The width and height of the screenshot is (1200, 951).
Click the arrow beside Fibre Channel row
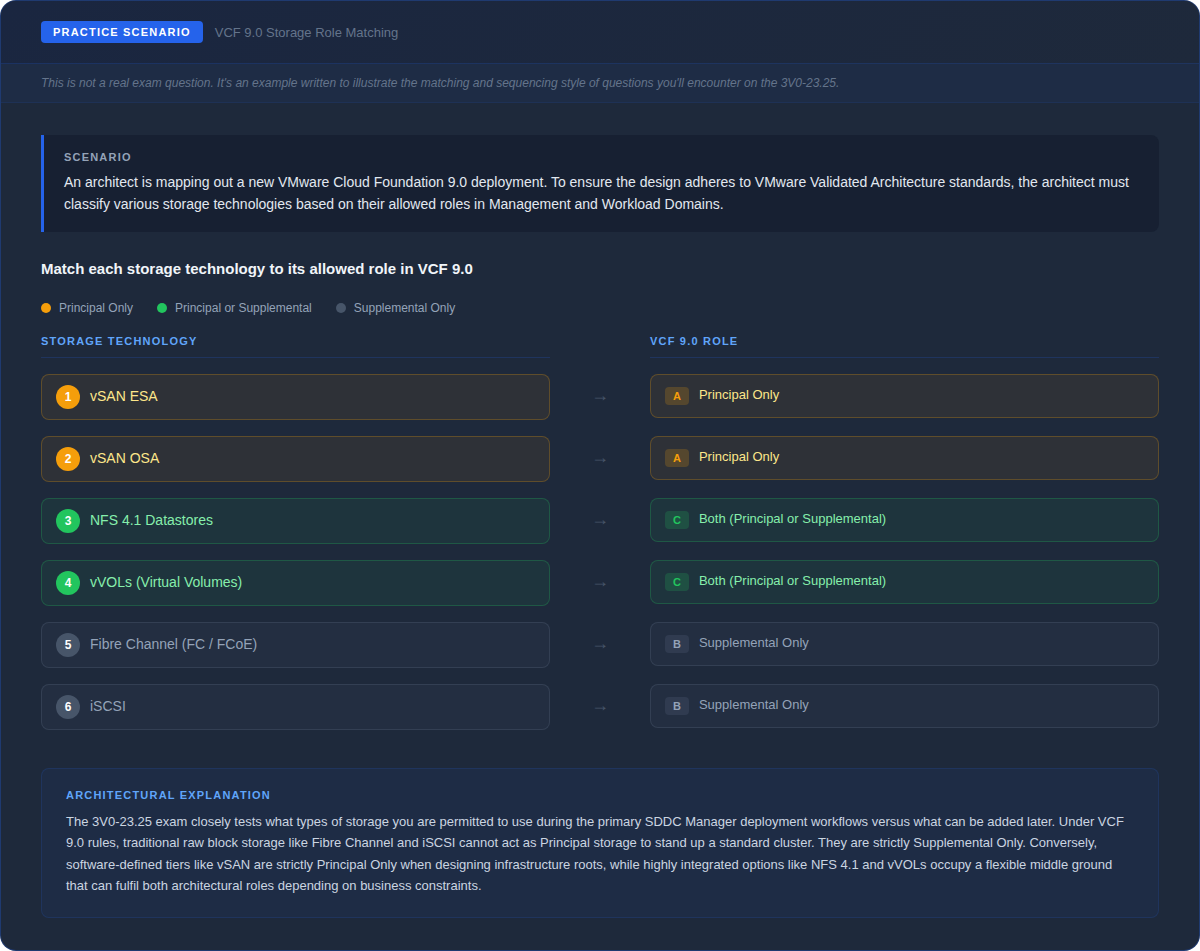coord(600,646)
